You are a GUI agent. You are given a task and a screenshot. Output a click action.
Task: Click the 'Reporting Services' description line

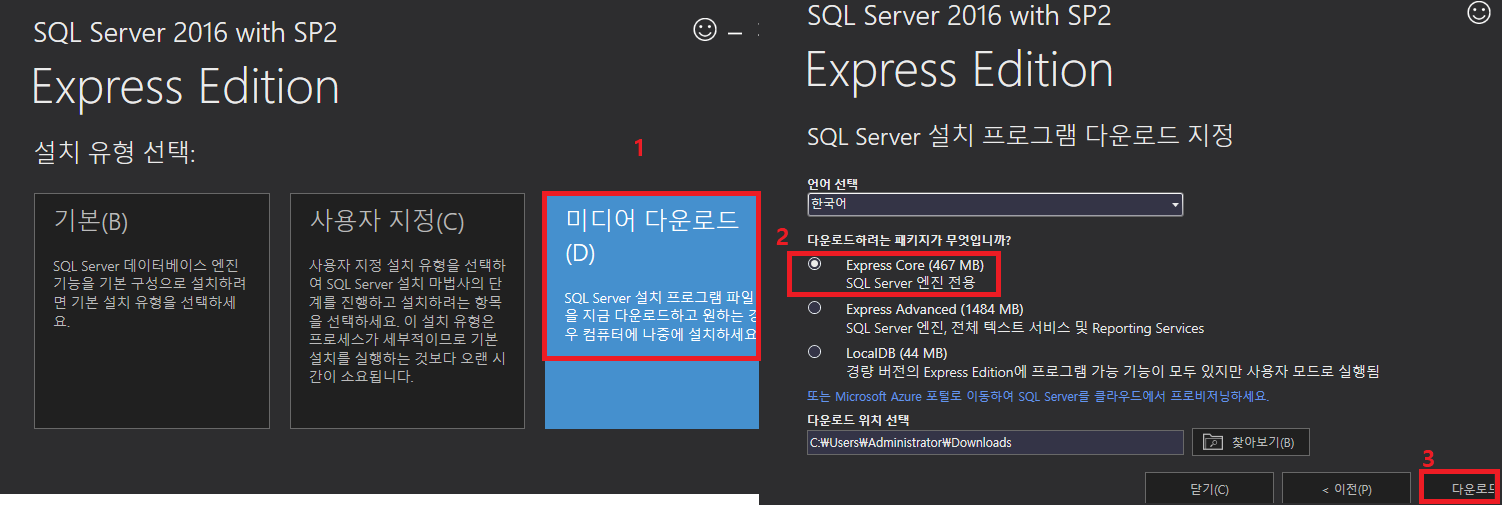pyautogui.click(x=1025, y=328)
